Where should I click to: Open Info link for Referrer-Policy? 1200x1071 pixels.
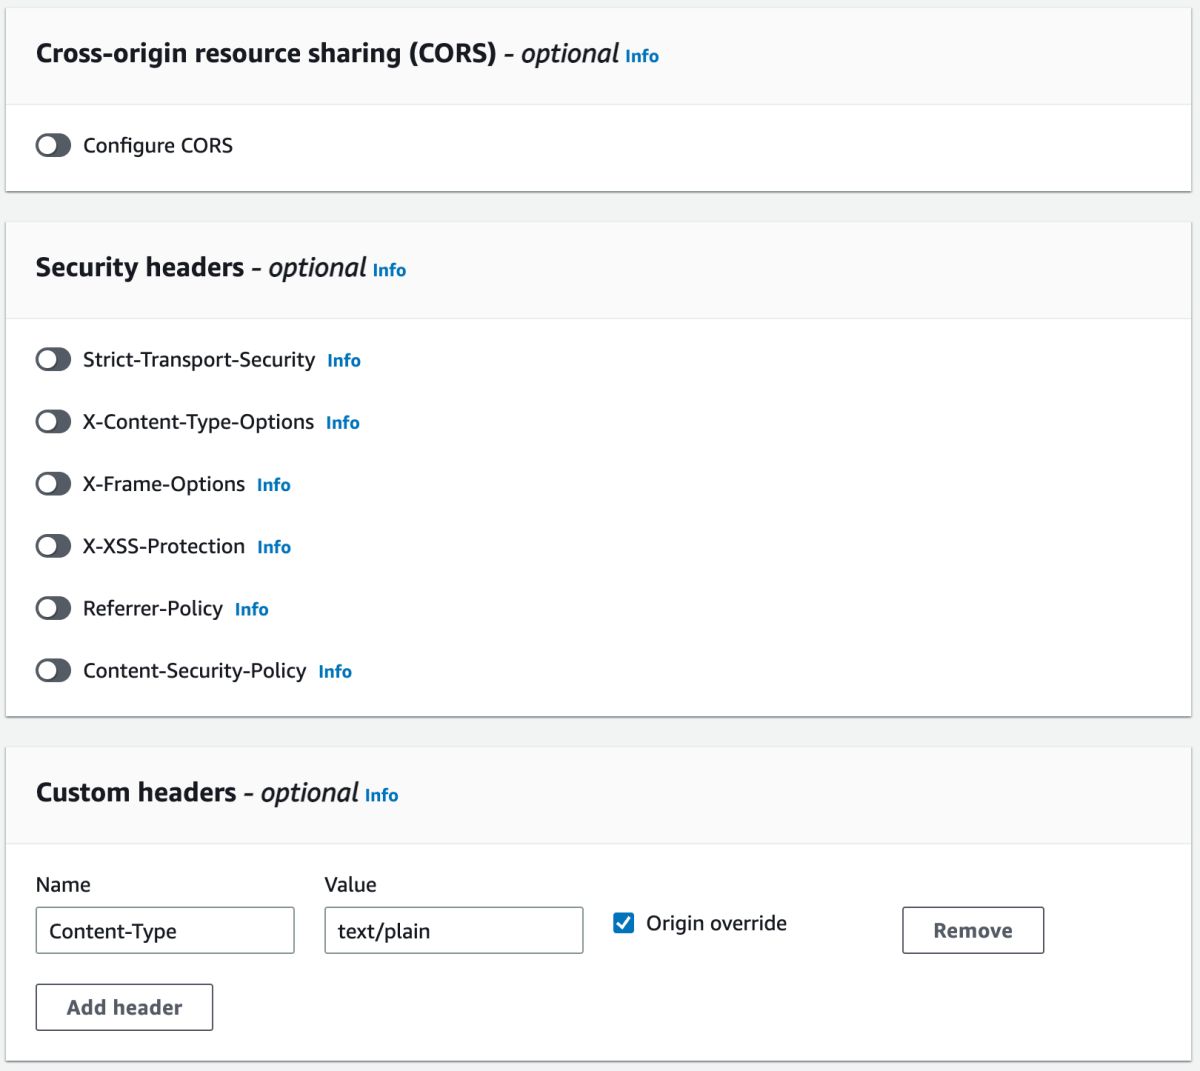pyautogui.click(x=252, y=609)
